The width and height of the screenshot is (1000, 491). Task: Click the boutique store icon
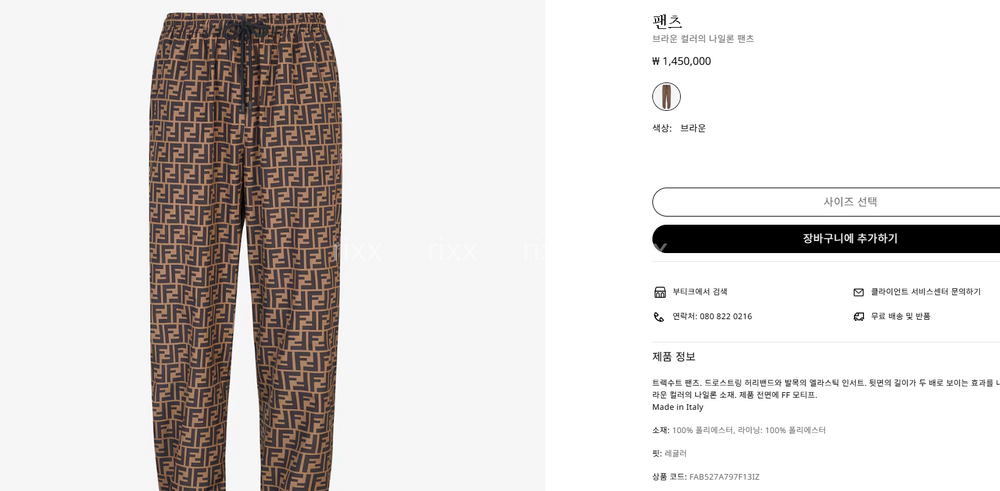[659, 292]
